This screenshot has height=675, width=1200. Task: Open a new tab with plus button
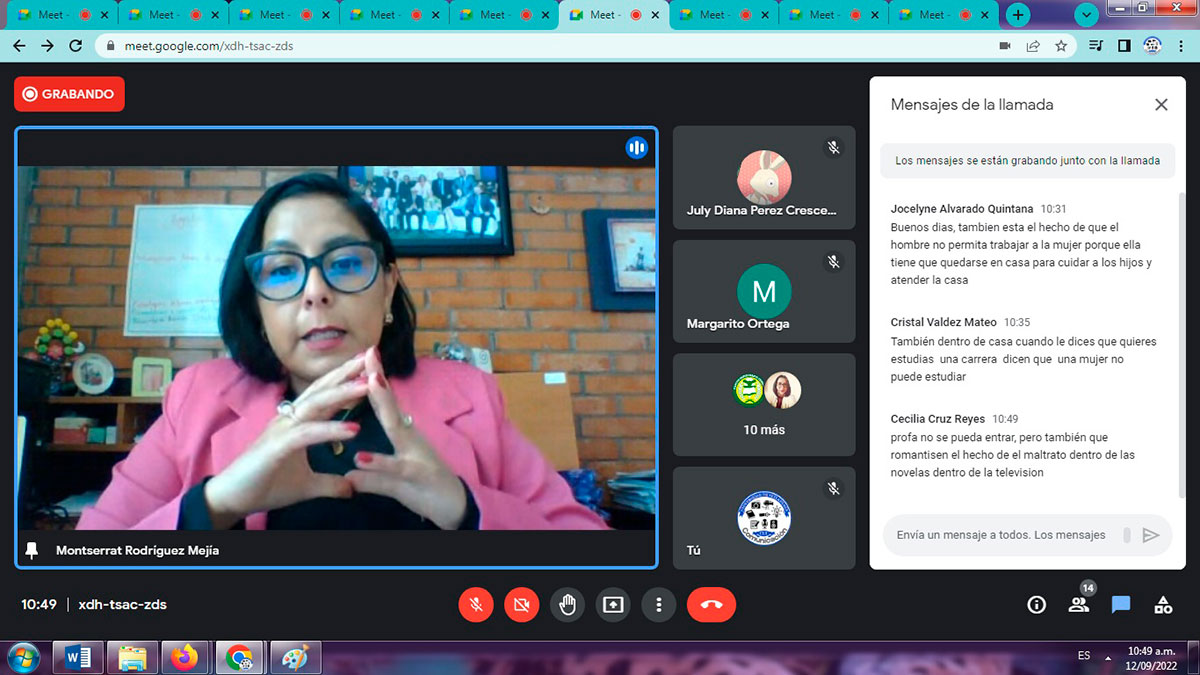[1018, 15]
